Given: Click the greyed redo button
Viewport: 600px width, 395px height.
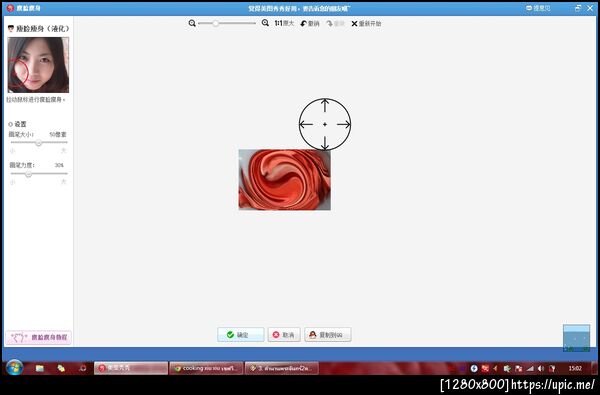Looking at the screenshot, I should 336,24.
